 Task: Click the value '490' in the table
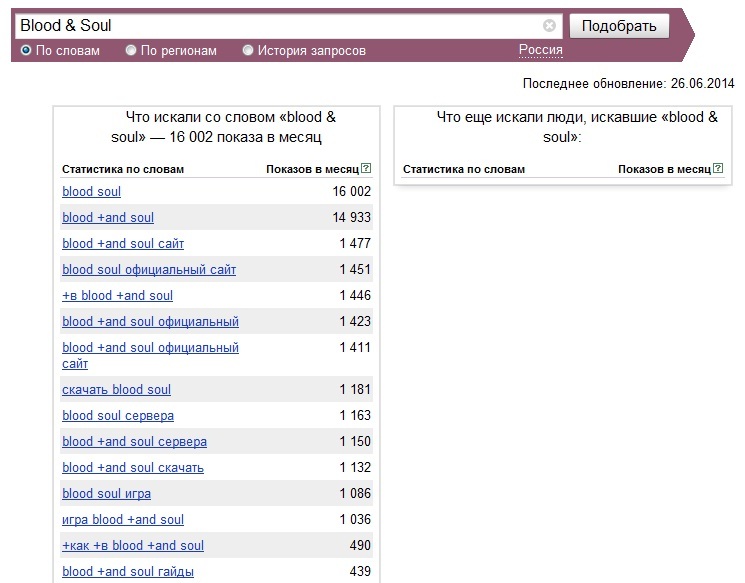(x=360, y=545)
